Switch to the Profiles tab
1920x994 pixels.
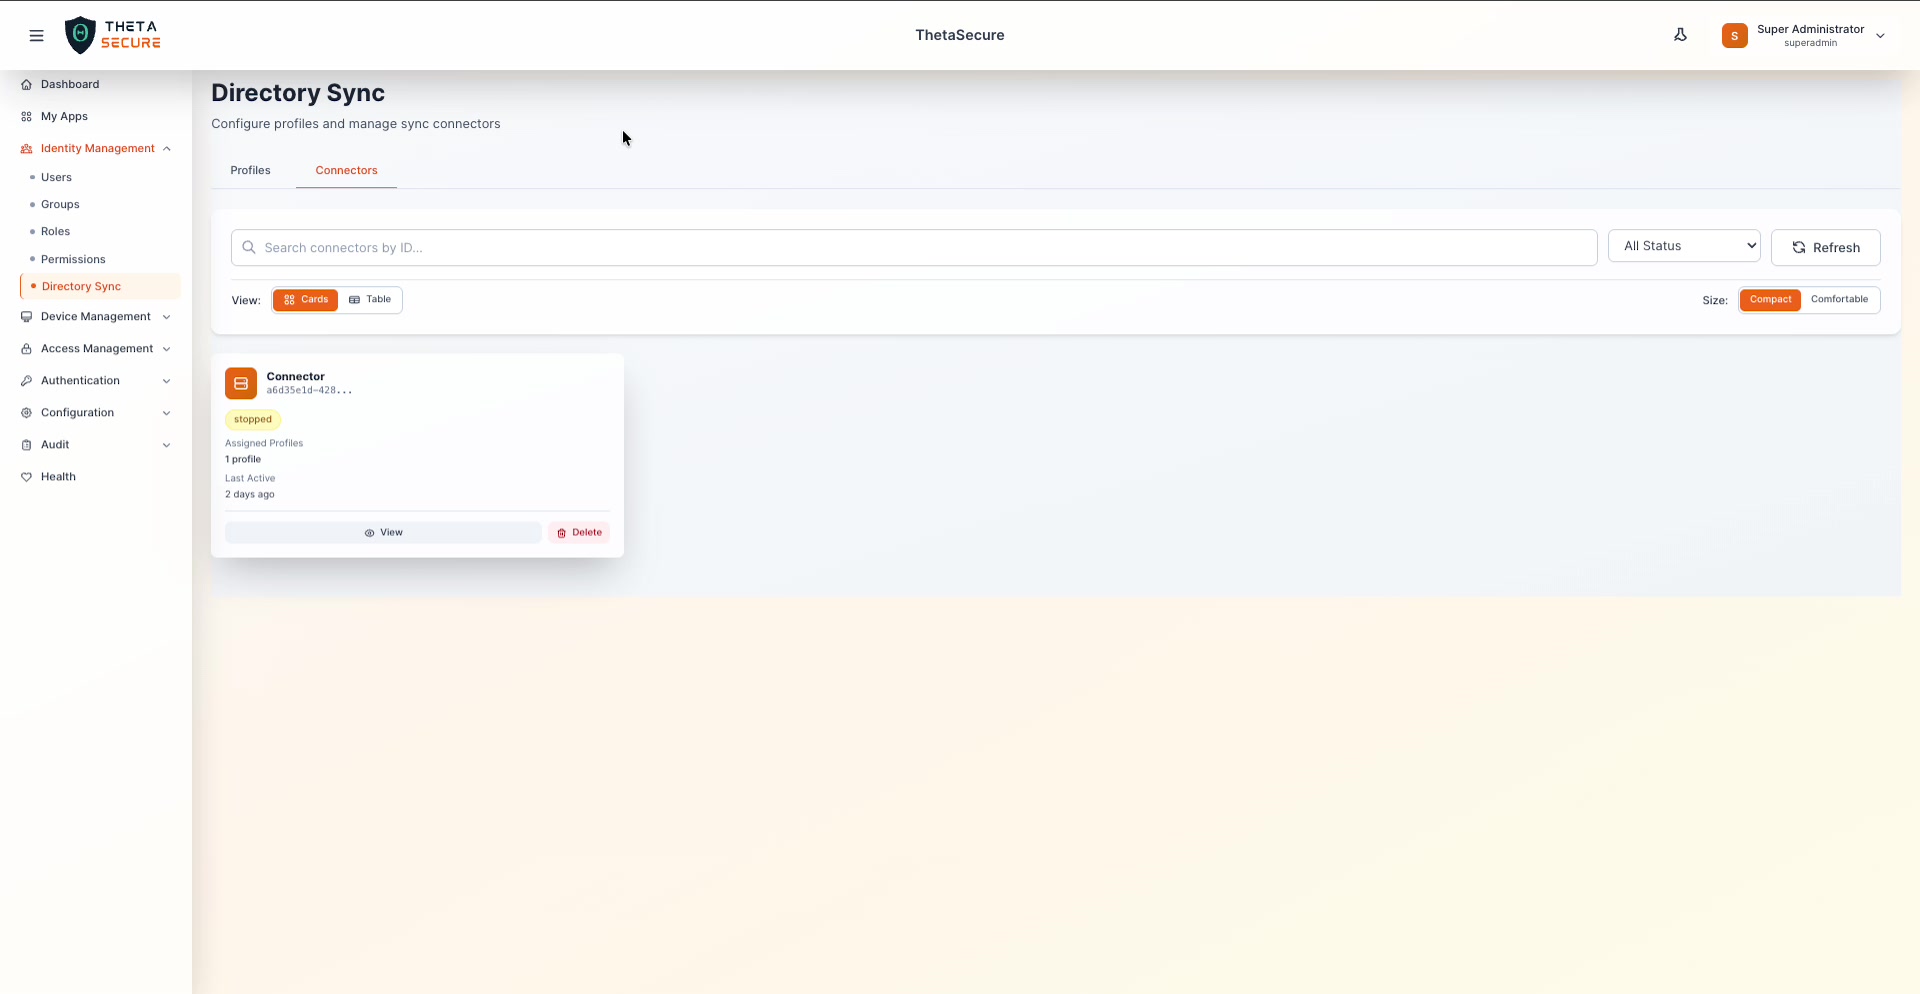click(249, 170)
